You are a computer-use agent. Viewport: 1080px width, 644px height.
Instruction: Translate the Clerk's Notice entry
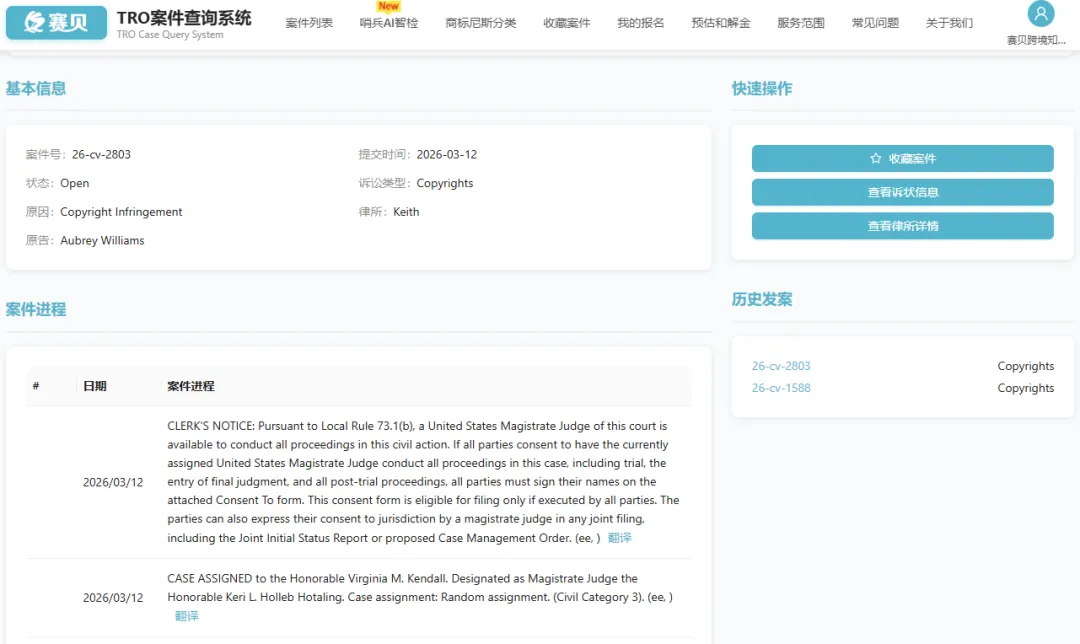[x=619, y=538]
